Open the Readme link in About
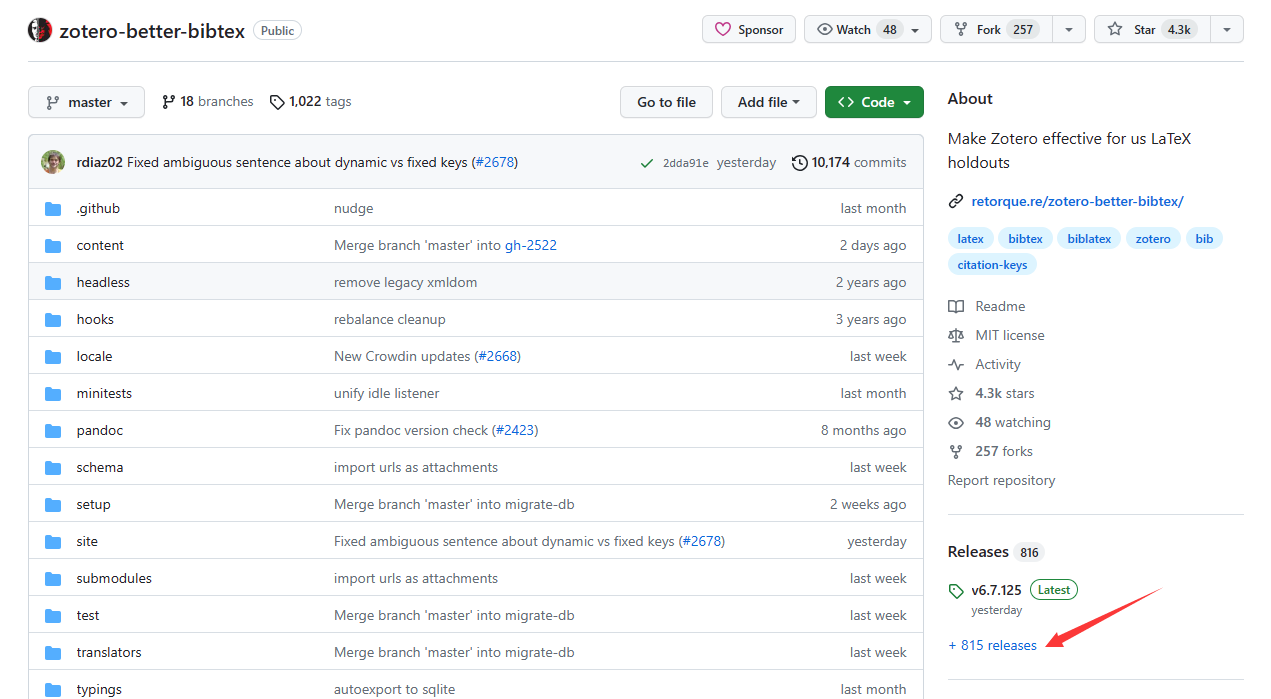This screenshot has width=1271, height=699. click(x=1000, y=307)
